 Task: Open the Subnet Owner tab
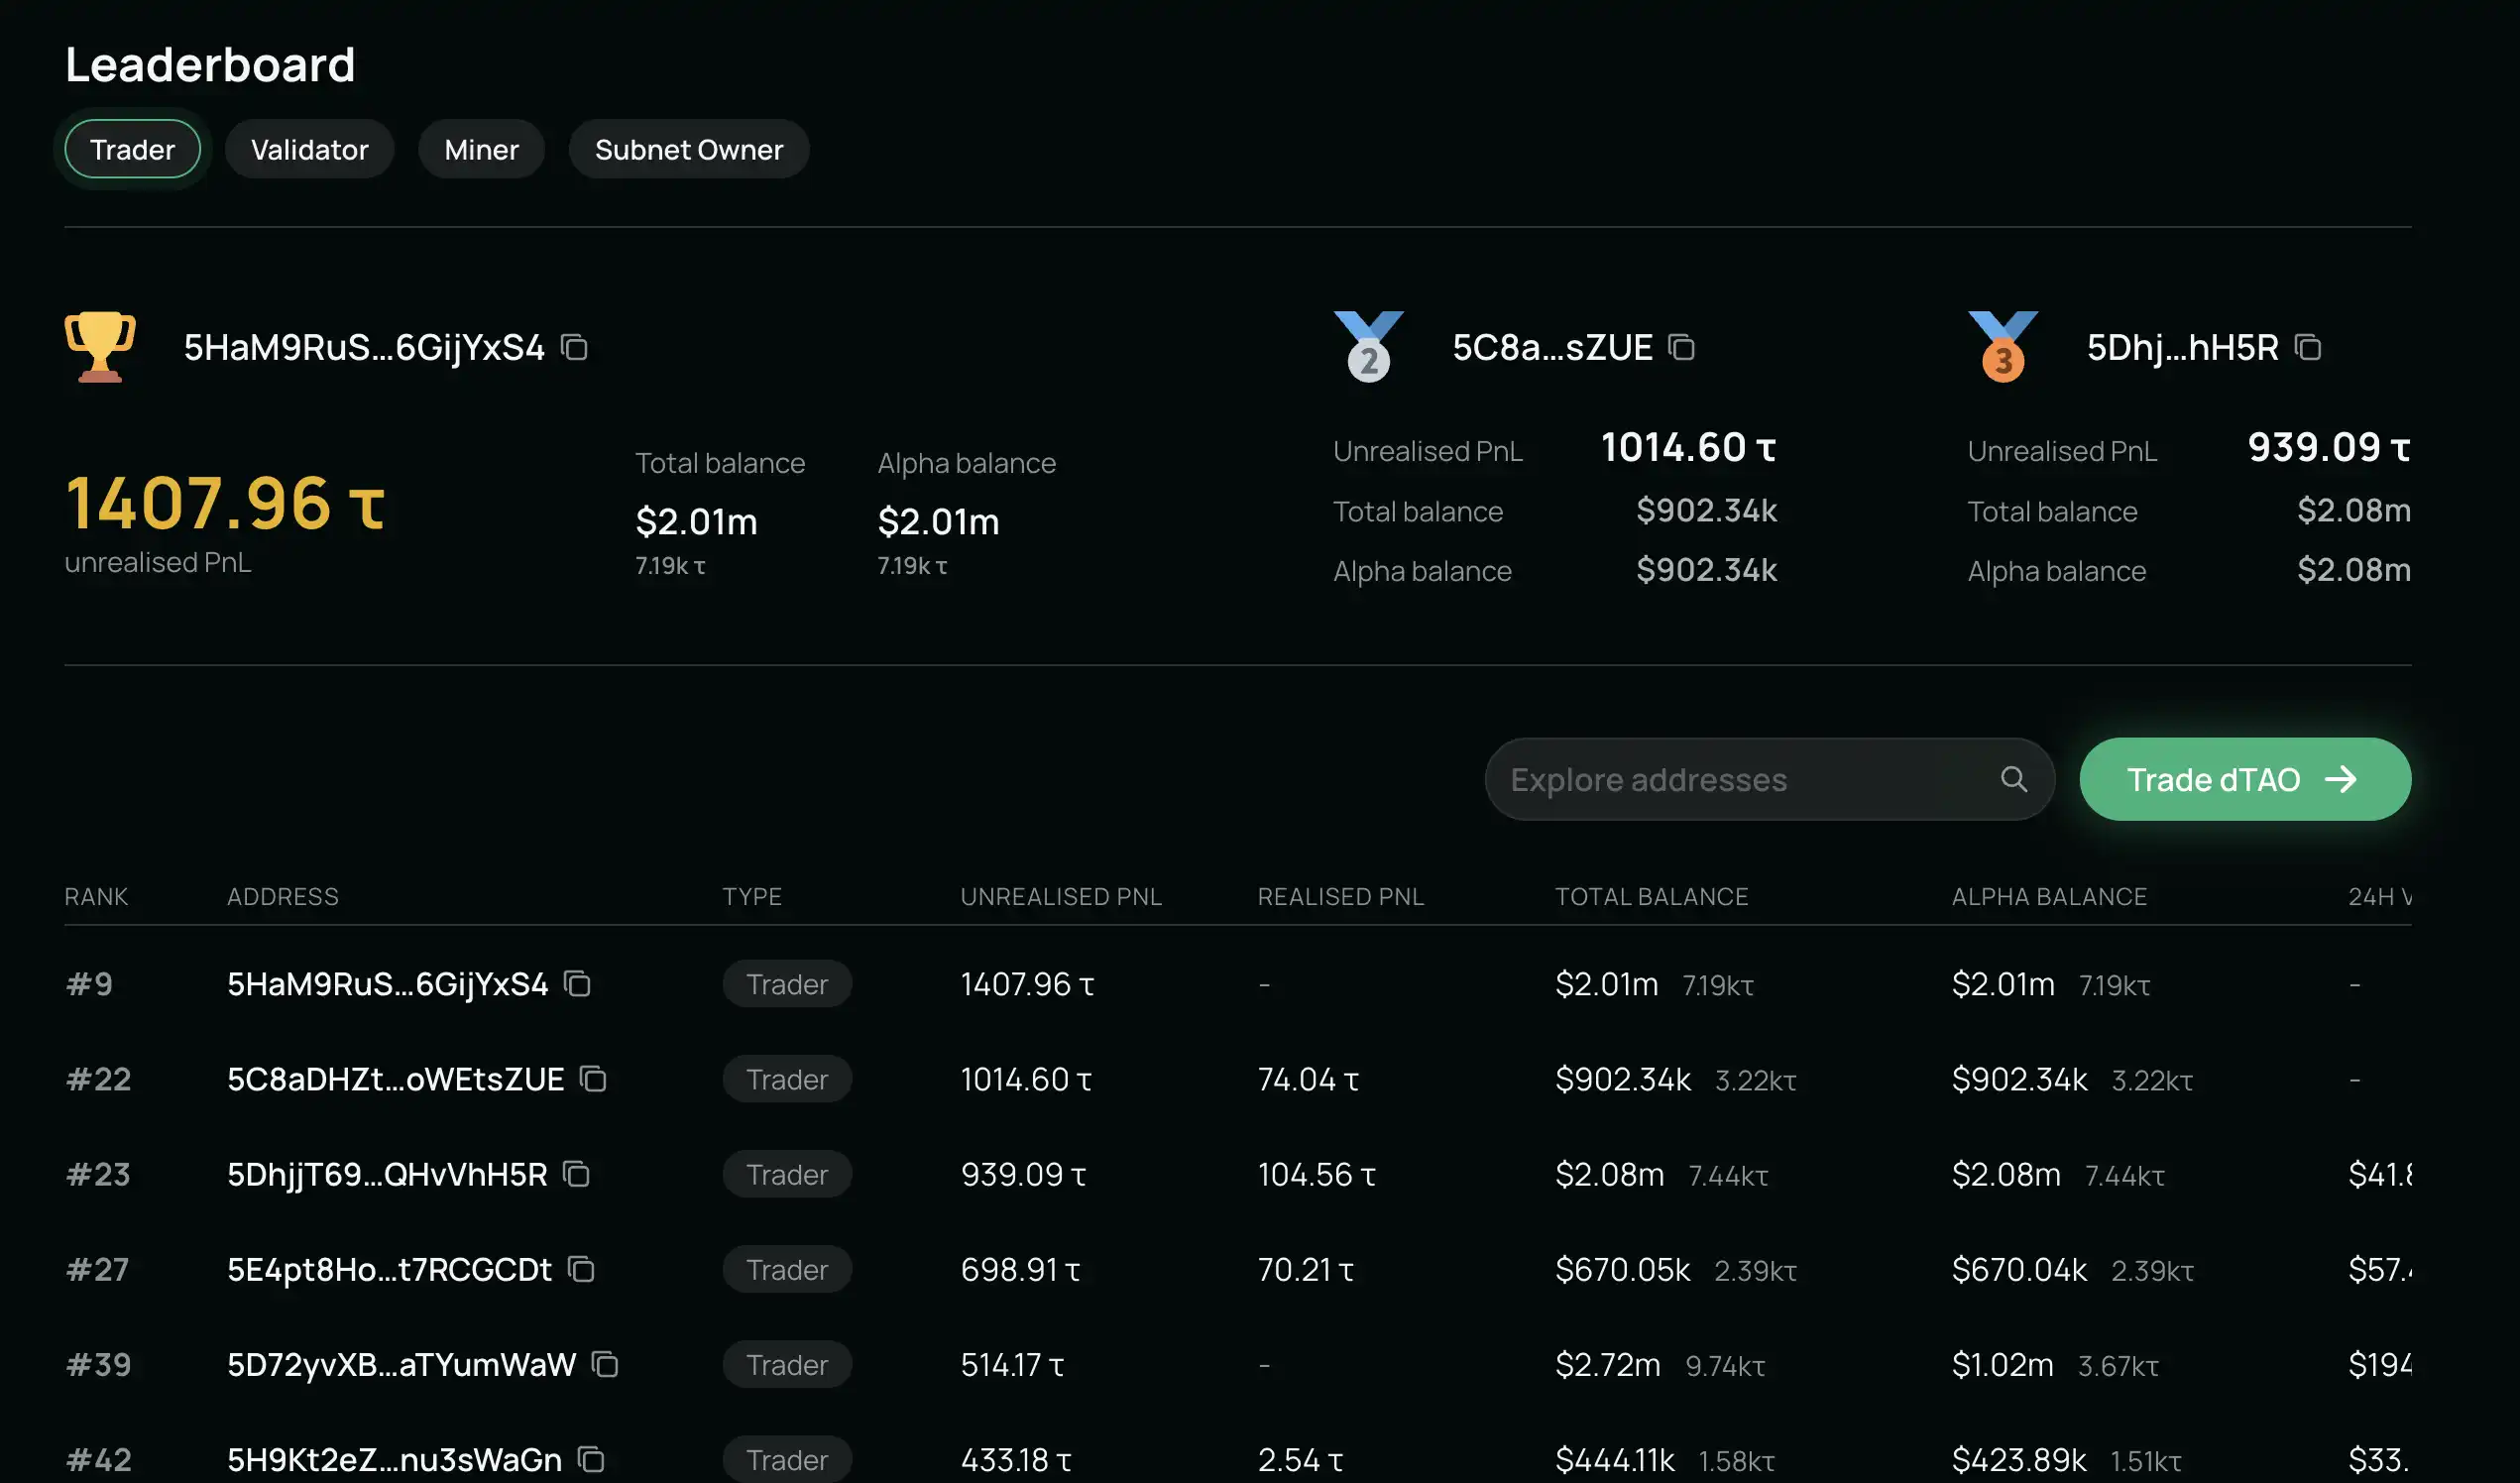[x=688, y=150]
